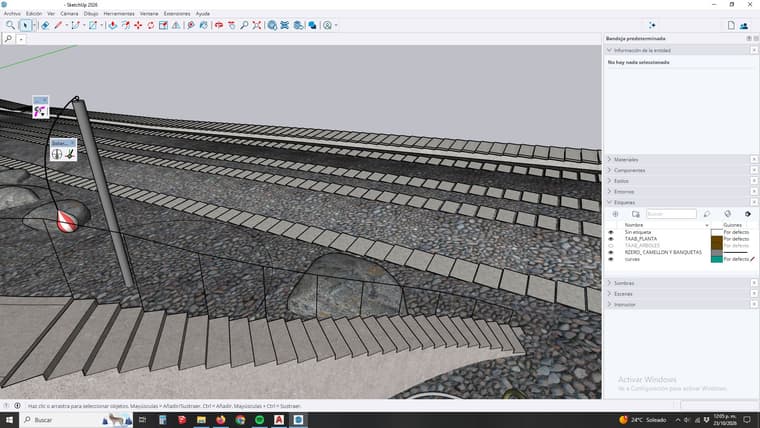The width and height of the screenshot is (760, 428).
Task: Select the Pan hand tool
Action: (x=232, y=25)
